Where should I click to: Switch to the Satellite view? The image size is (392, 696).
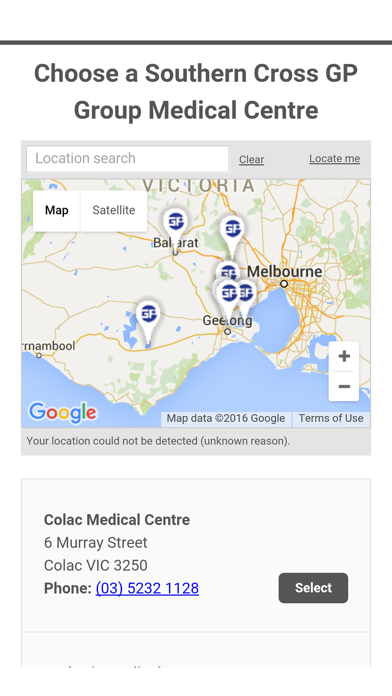[114, 210]
